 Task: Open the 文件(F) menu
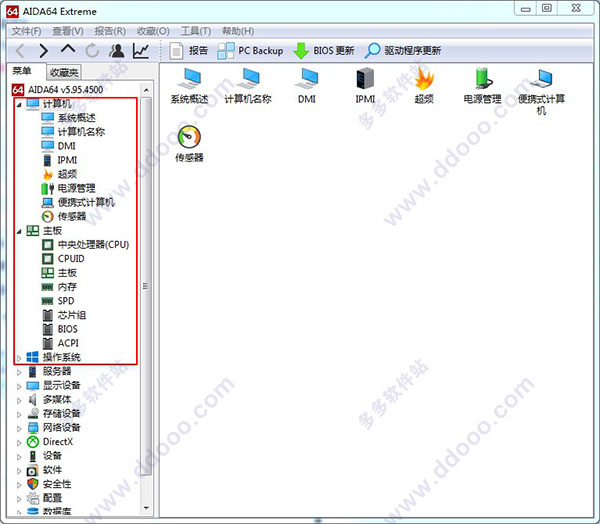click(26, 31)
